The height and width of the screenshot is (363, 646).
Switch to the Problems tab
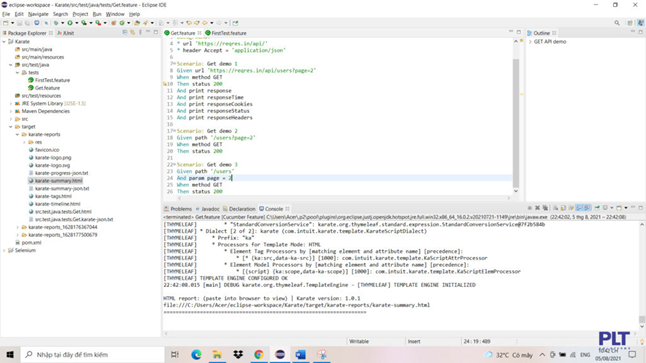178,209
